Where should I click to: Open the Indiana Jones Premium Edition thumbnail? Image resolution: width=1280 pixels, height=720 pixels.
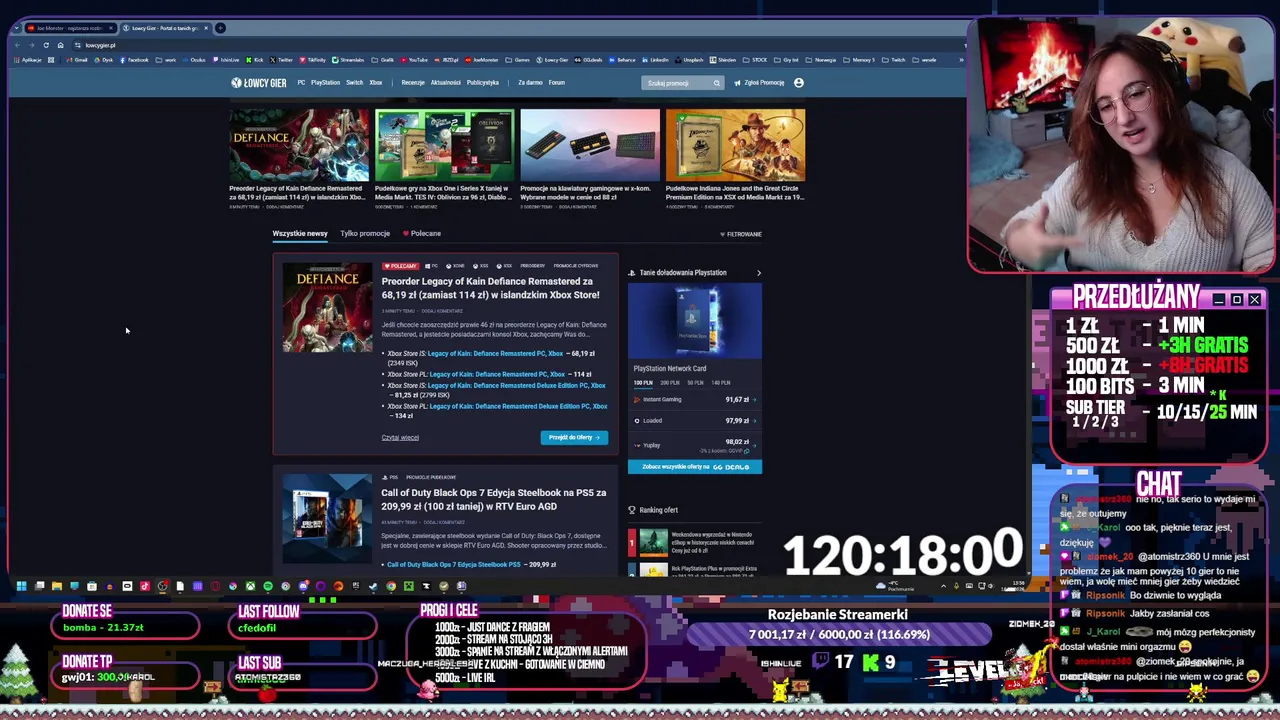coord(735,145)
